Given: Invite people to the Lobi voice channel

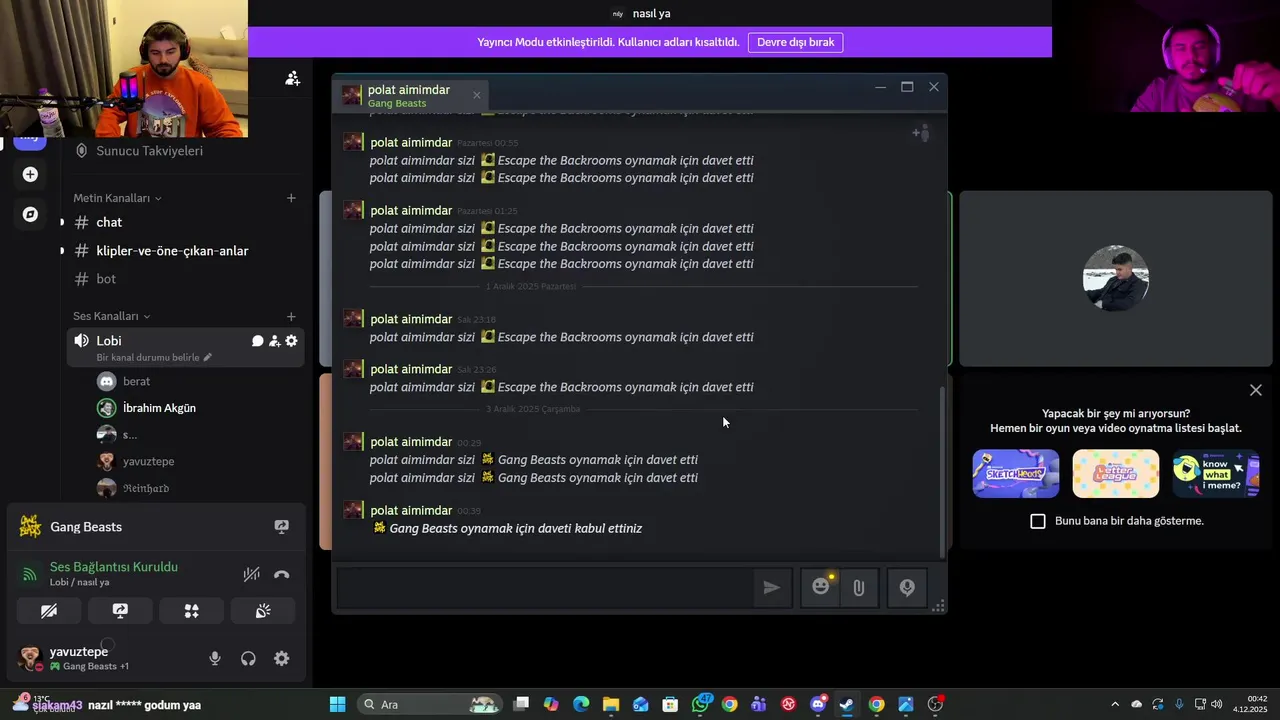Looking at the screenshot, I should pyautogui.click(x=274, y=341).
